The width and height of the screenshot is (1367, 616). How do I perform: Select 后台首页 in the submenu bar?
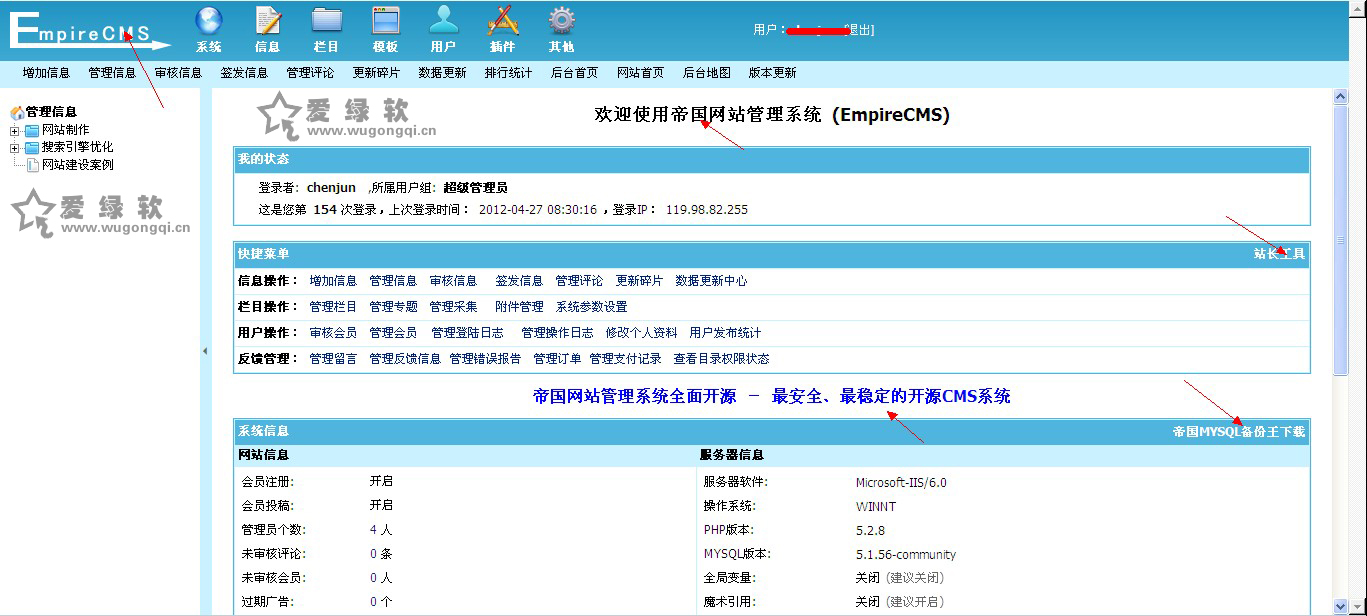[574, 73]
